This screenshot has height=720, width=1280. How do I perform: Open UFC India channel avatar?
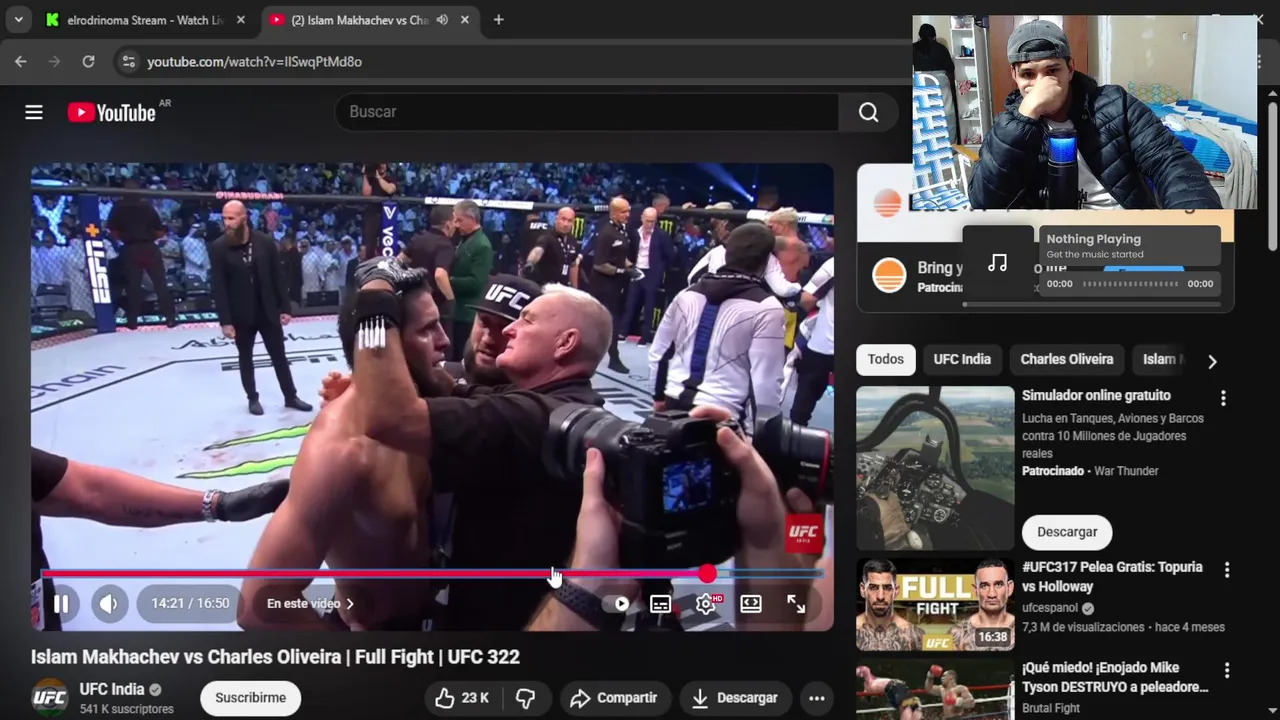pyautogui.click(x=50, y=698)
